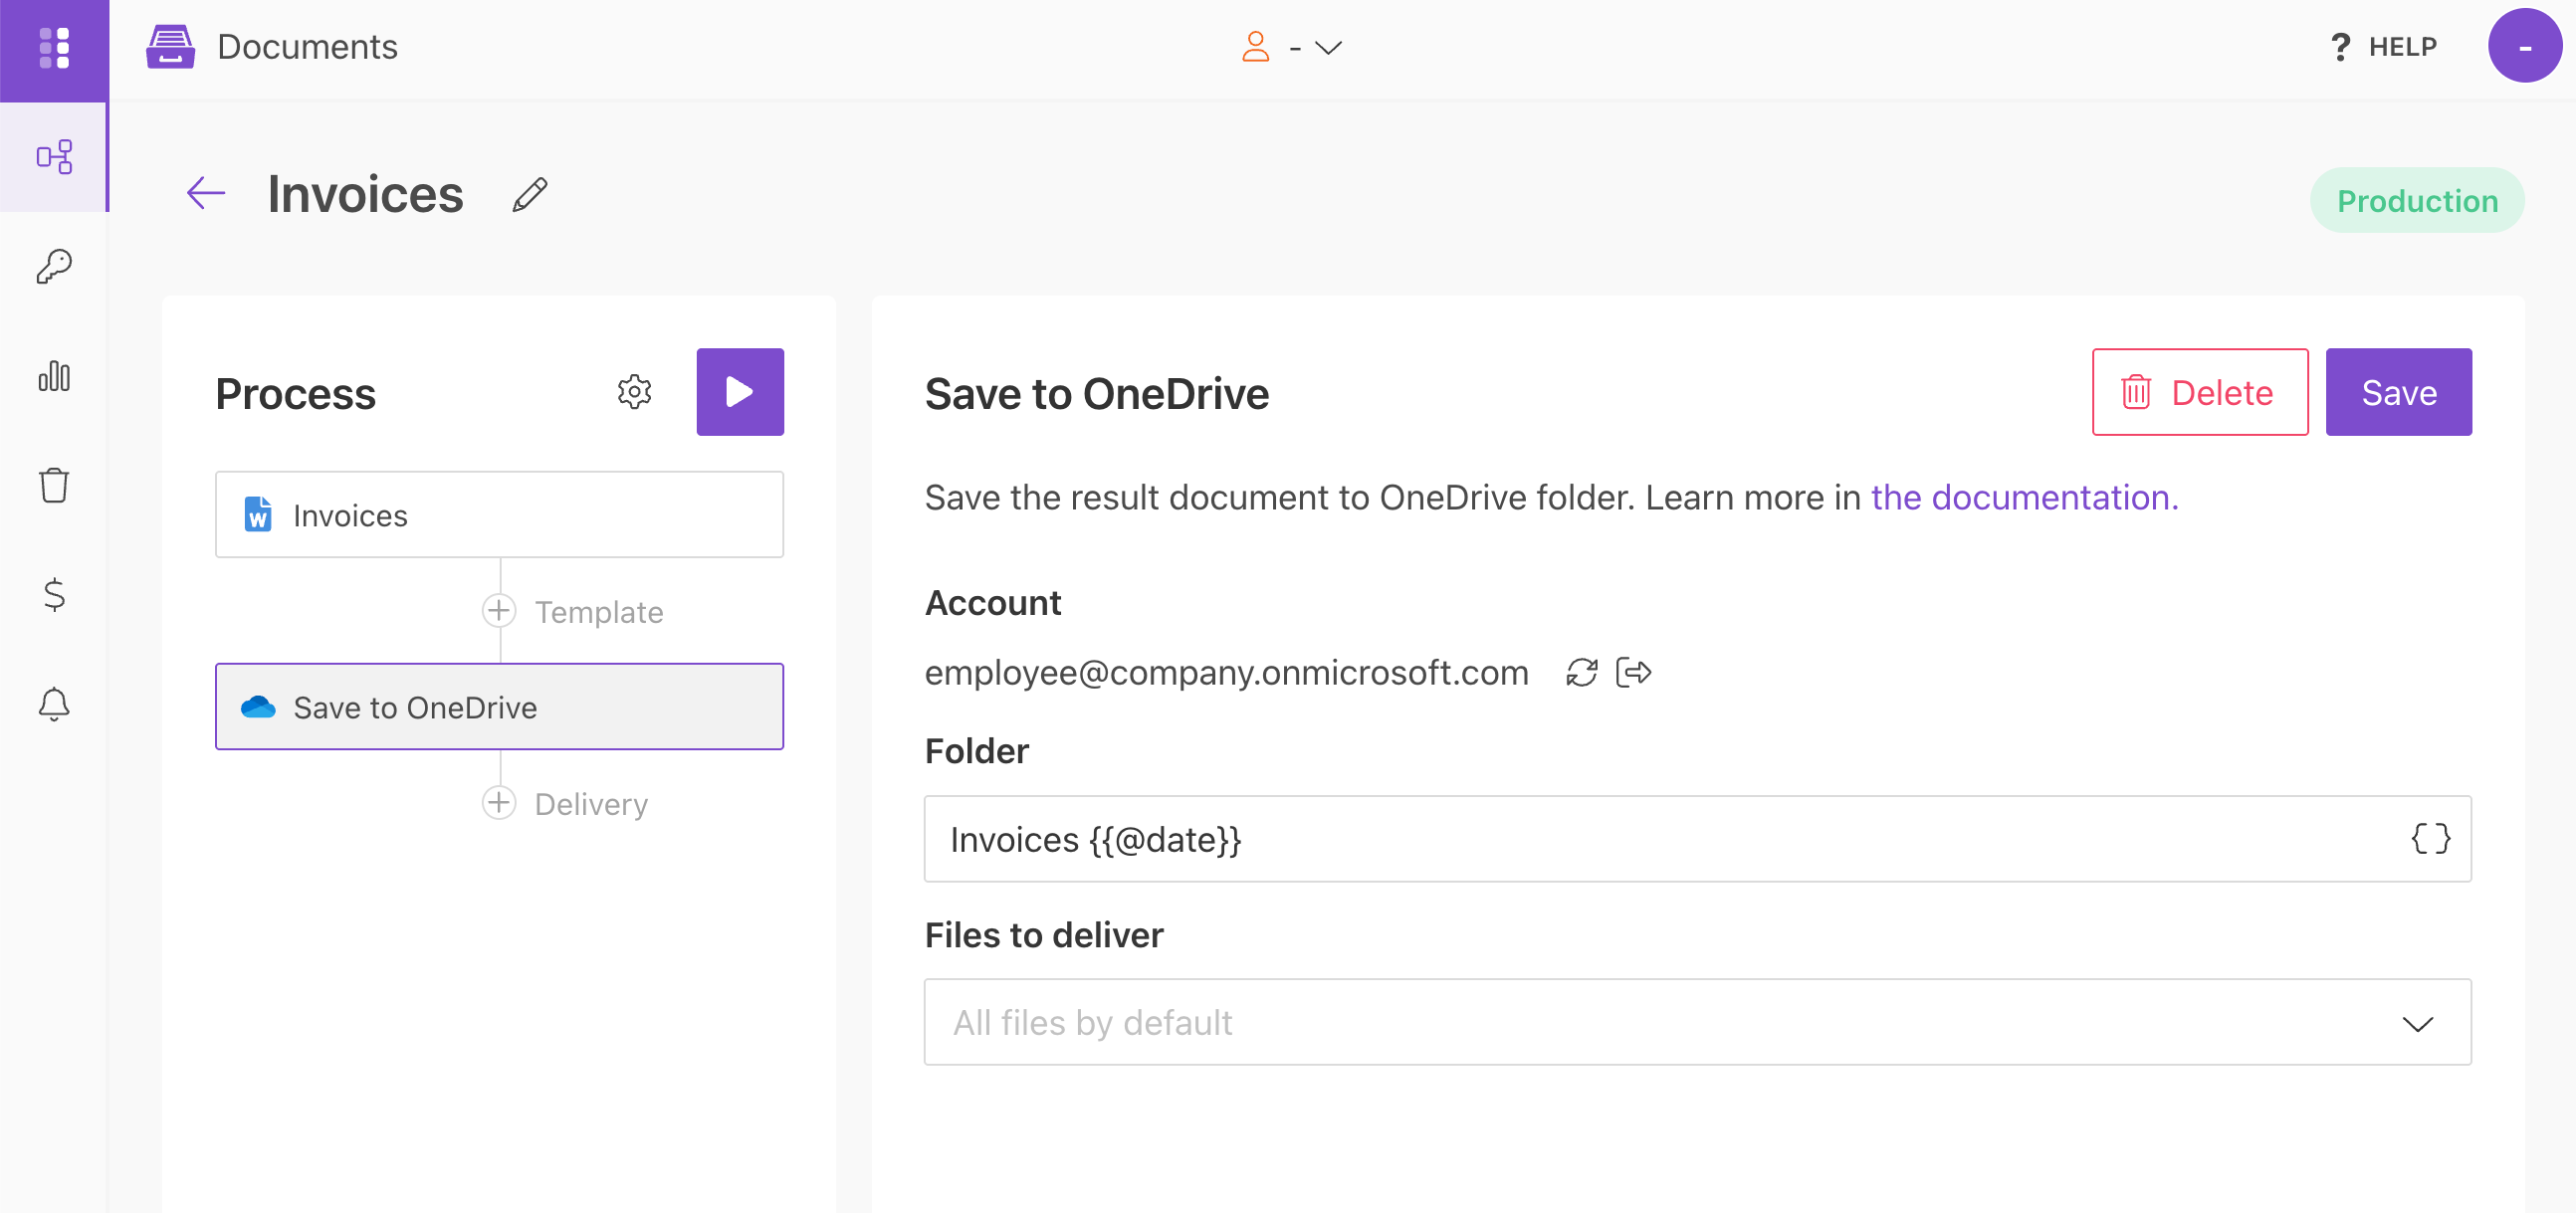Select the Save to OneDrive step
Image resolution: width=2576 pixels, height=1213 pixels.
(500, 707)
